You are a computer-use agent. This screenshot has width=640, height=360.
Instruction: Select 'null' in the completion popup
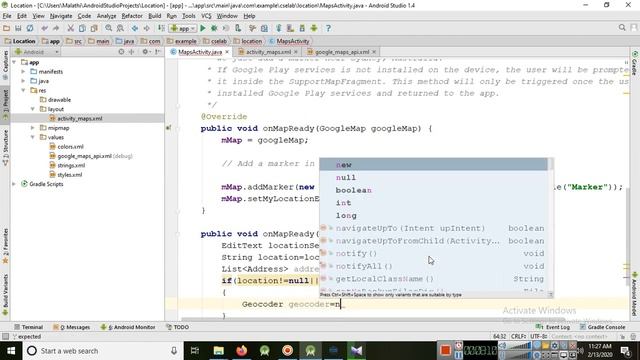tap(433, 178)
